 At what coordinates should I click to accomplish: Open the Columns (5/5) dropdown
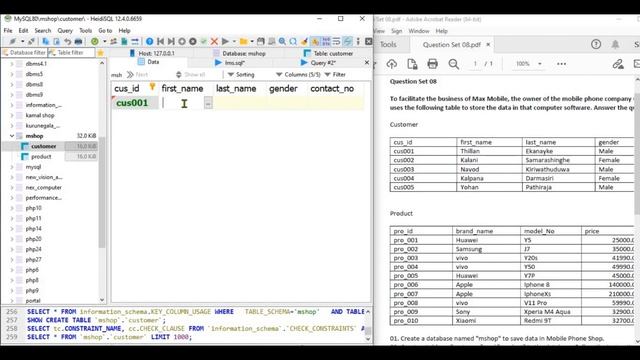click(x=298, y=75)
